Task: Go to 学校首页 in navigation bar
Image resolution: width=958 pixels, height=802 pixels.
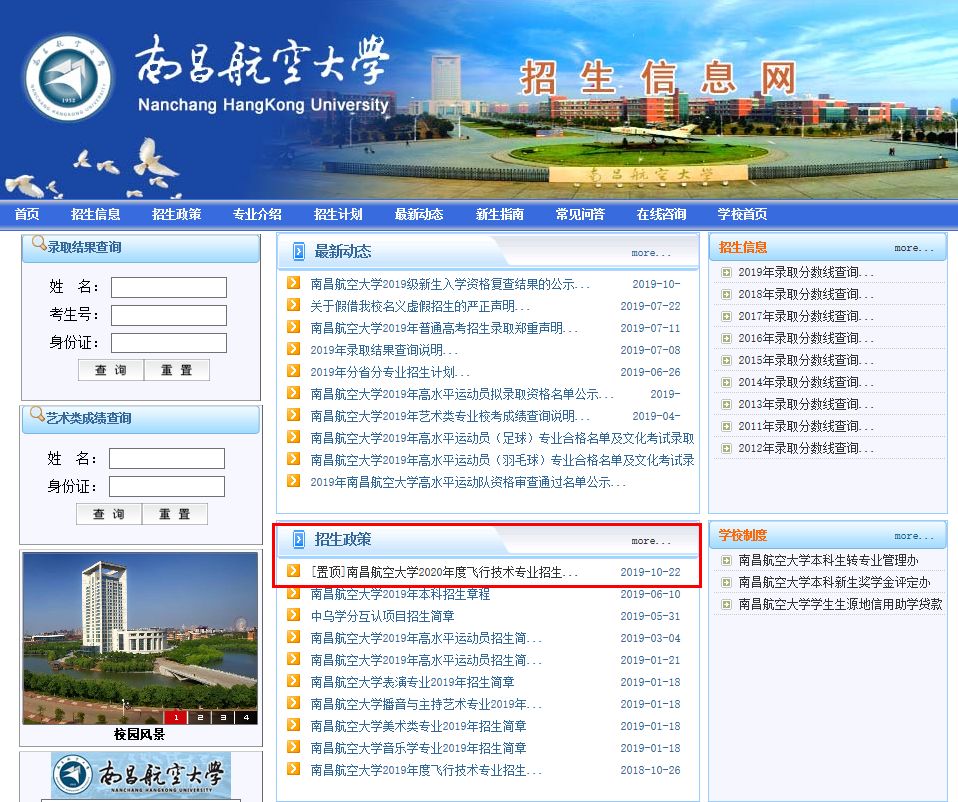Action: click(x=742, y=214)
